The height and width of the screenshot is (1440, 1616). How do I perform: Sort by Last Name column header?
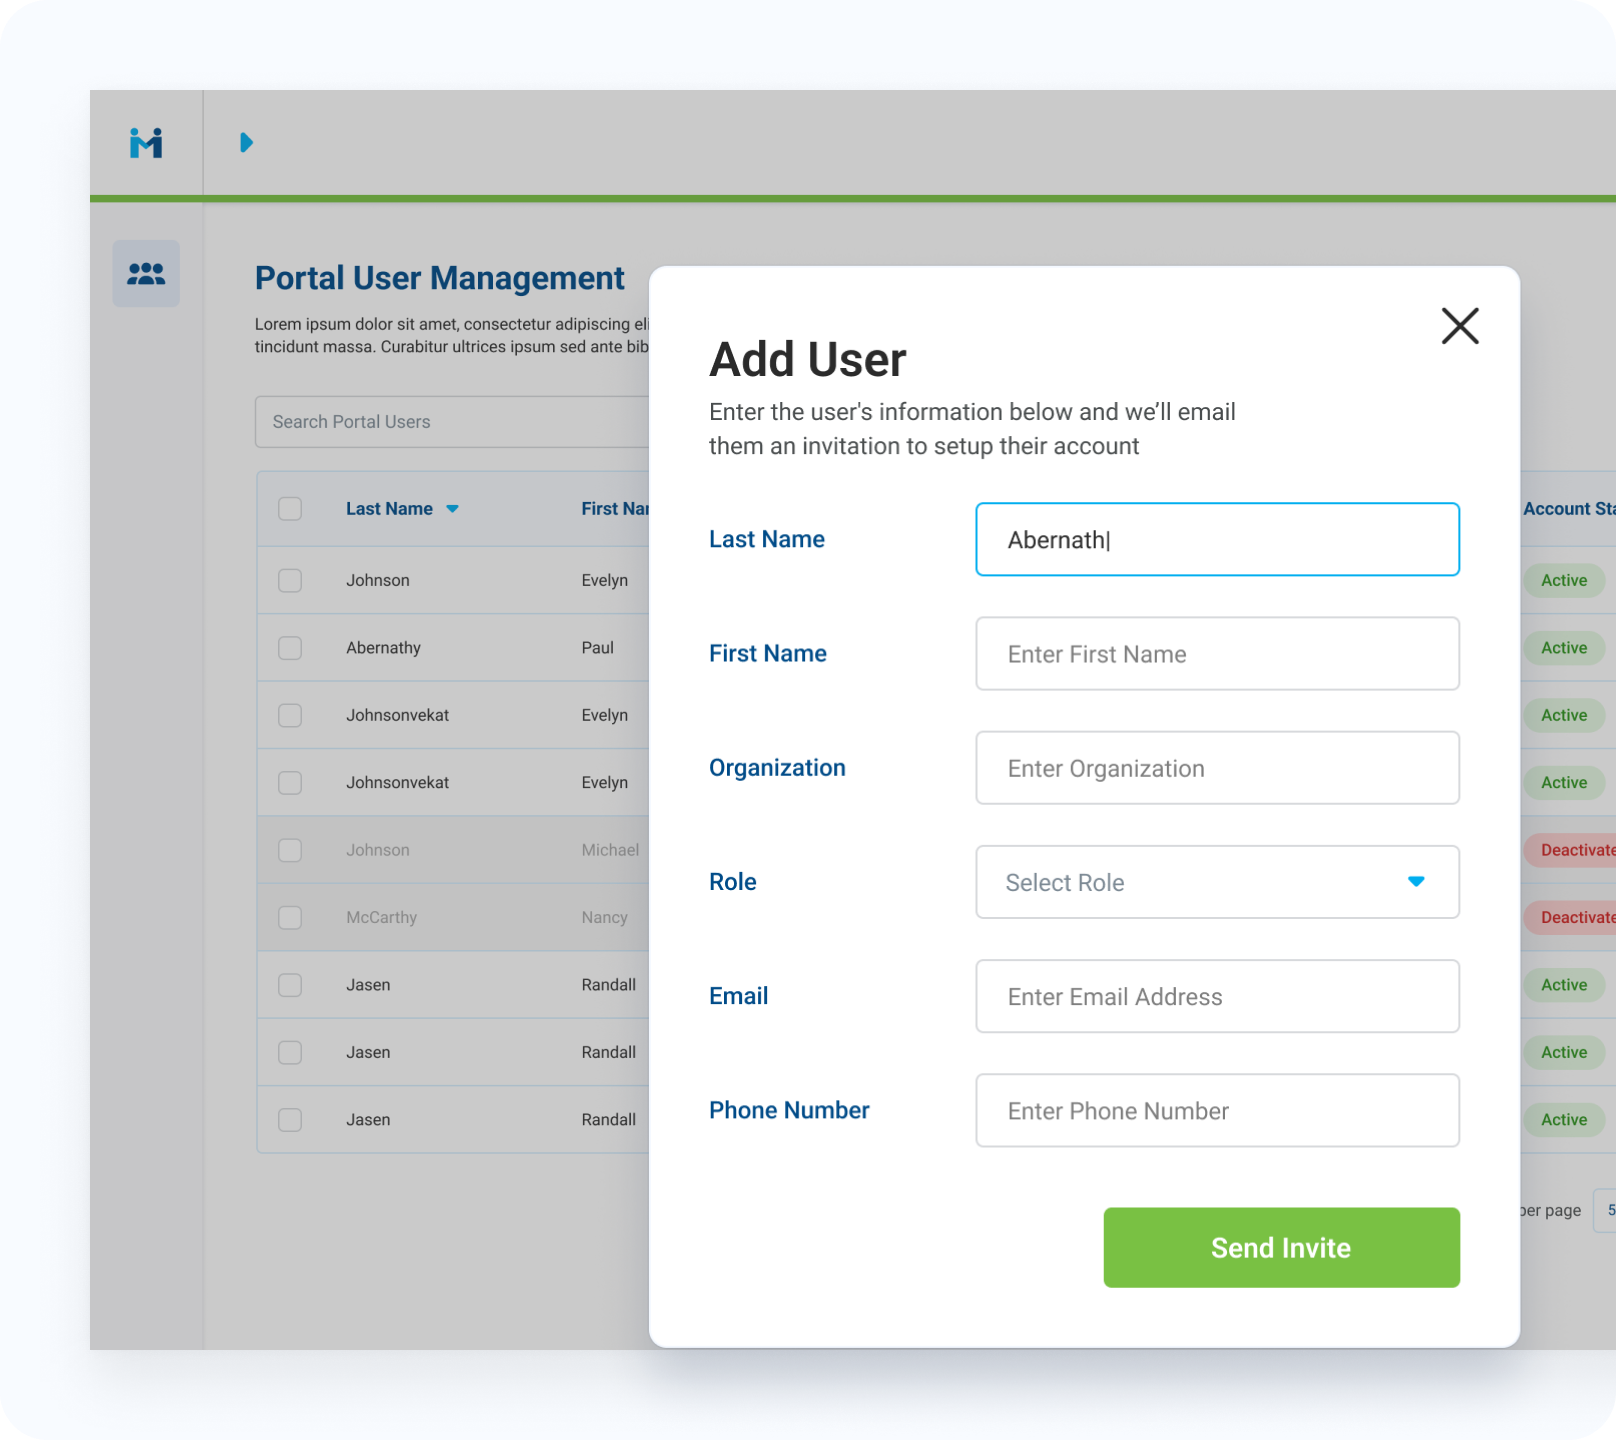(x=389, y=509)
